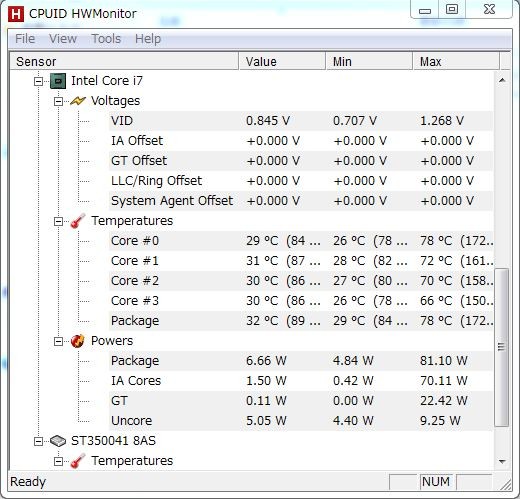The width and height of the screenshot is (520, 499).
Task: Maximize the HWMonitor window
Action: [452, 10]
